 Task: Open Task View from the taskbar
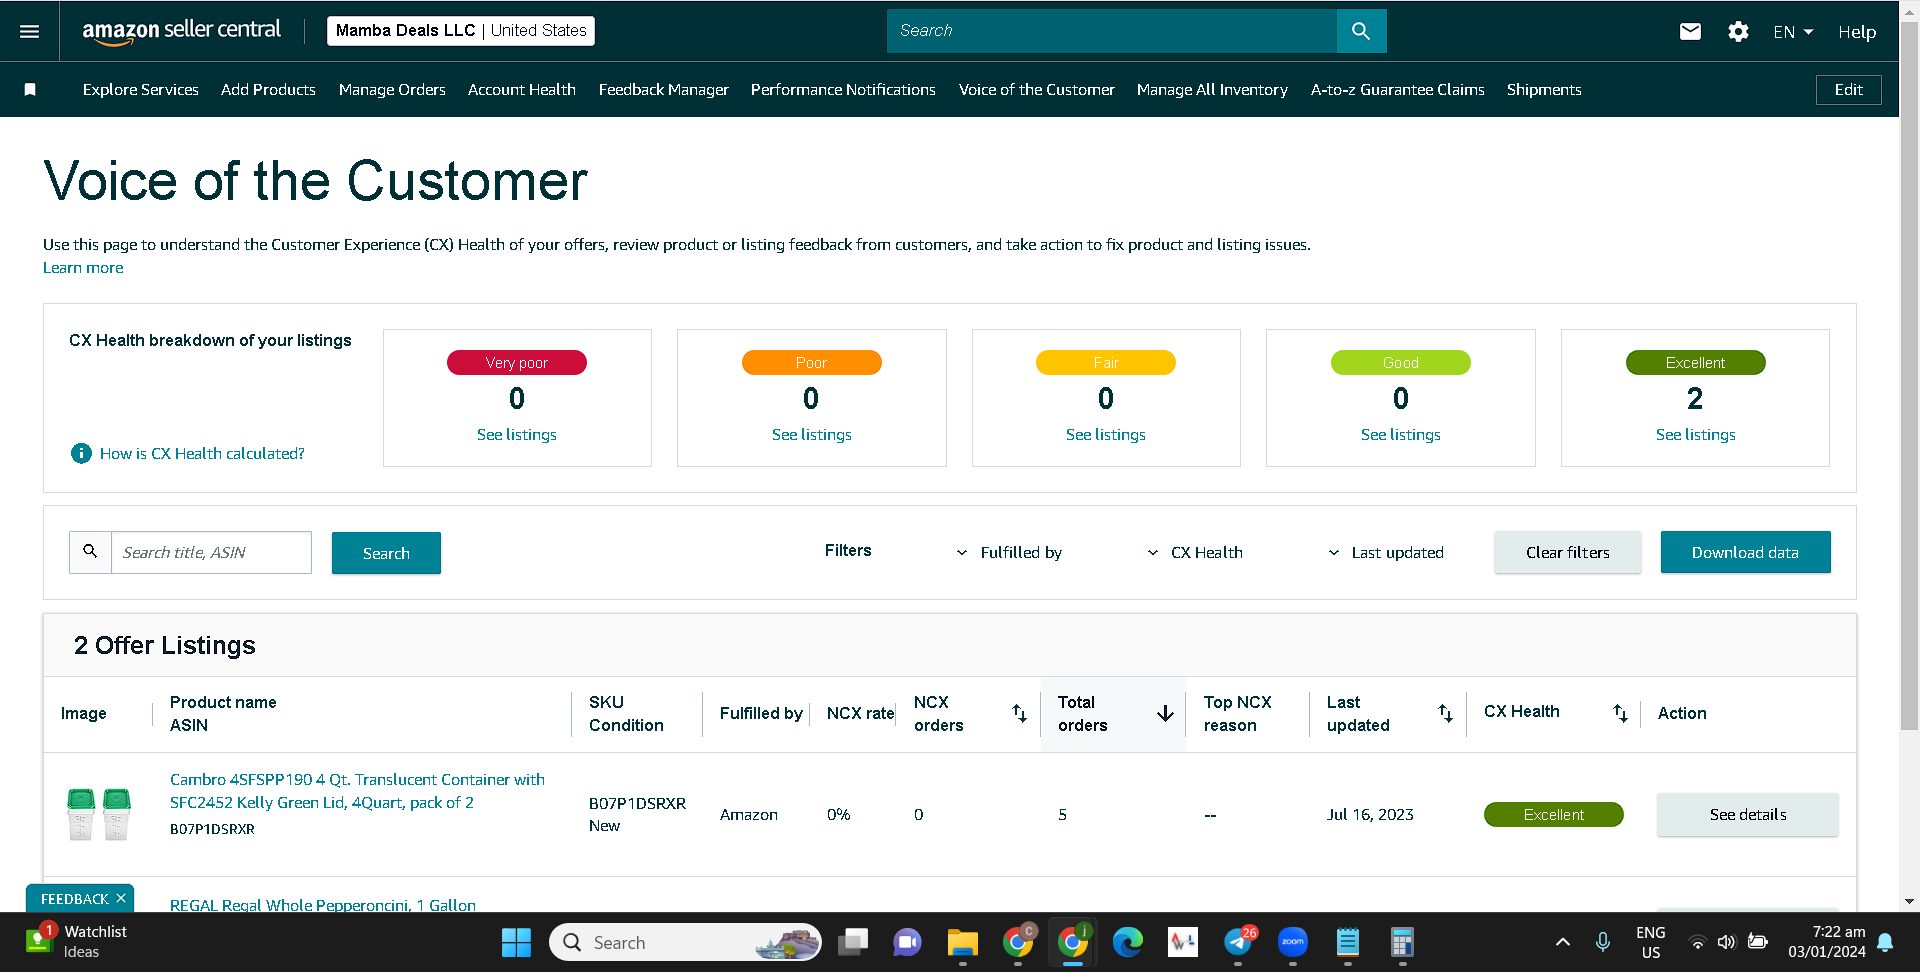click(x=852, y=942)
